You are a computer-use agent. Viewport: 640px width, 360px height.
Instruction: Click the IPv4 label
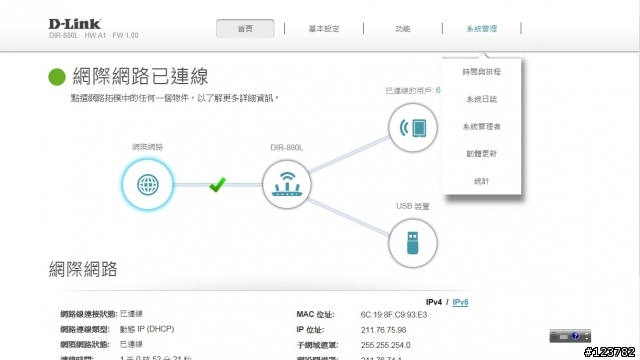coord(434,302)
